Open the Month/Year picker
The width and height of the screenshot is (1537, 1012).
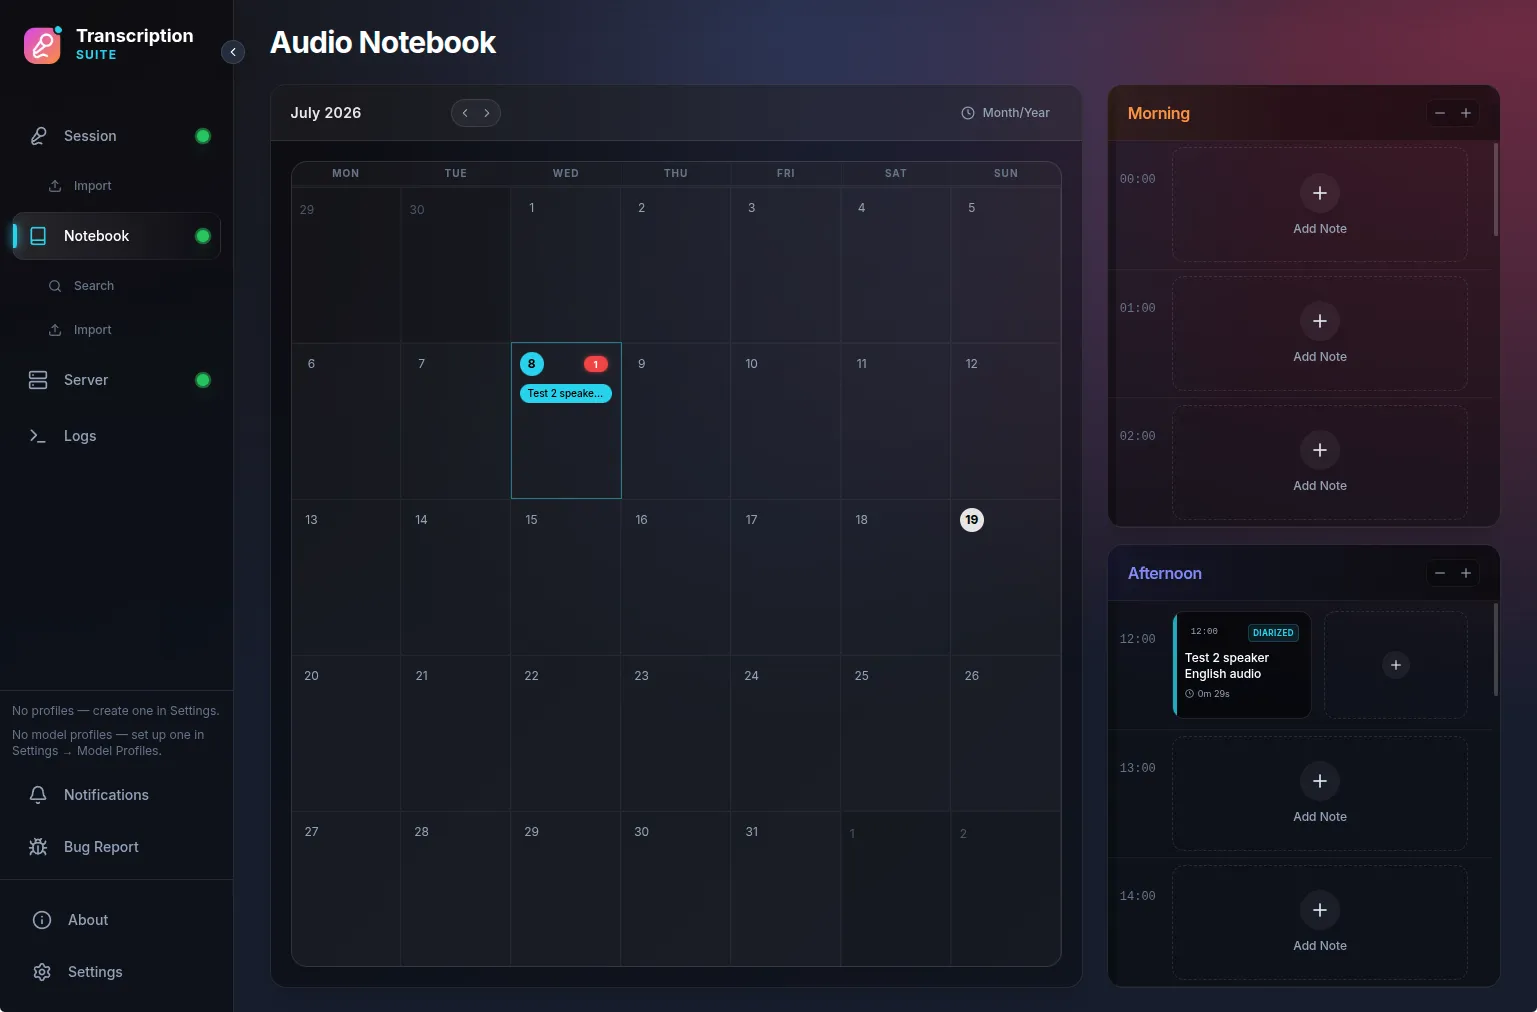click(1006, 113)
